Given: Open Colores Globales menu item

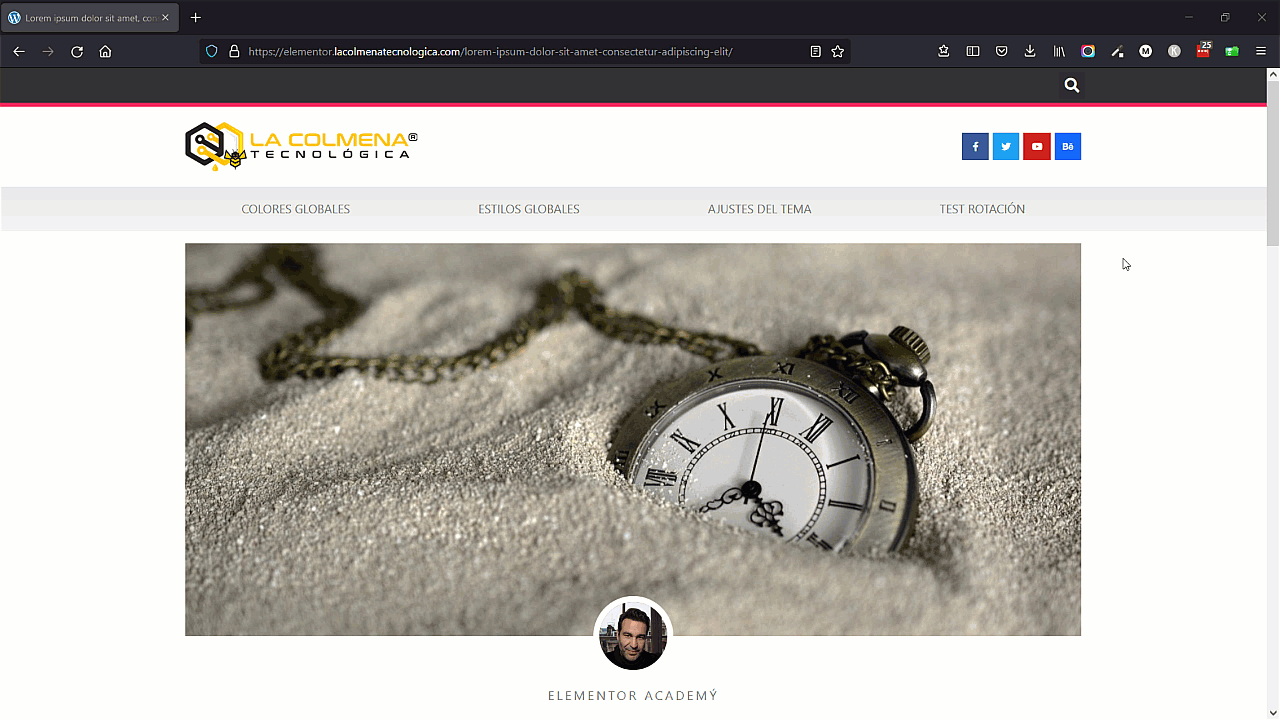Looking at the screenshot, I should pyautogui.click(x=295, y=209).
